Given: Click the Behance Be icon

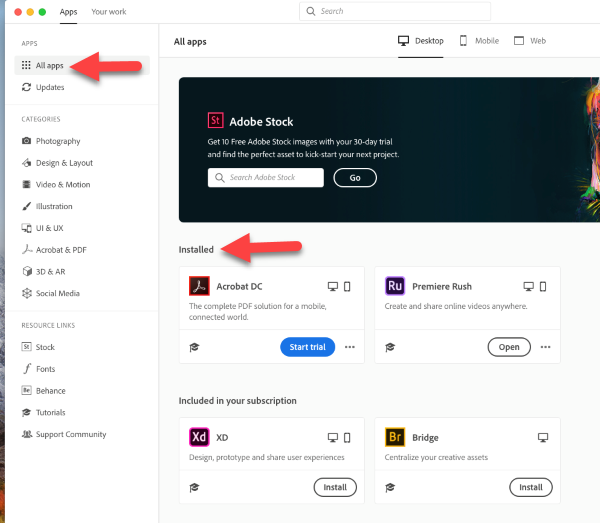Looking at the screenshot, I should point(26,390).
